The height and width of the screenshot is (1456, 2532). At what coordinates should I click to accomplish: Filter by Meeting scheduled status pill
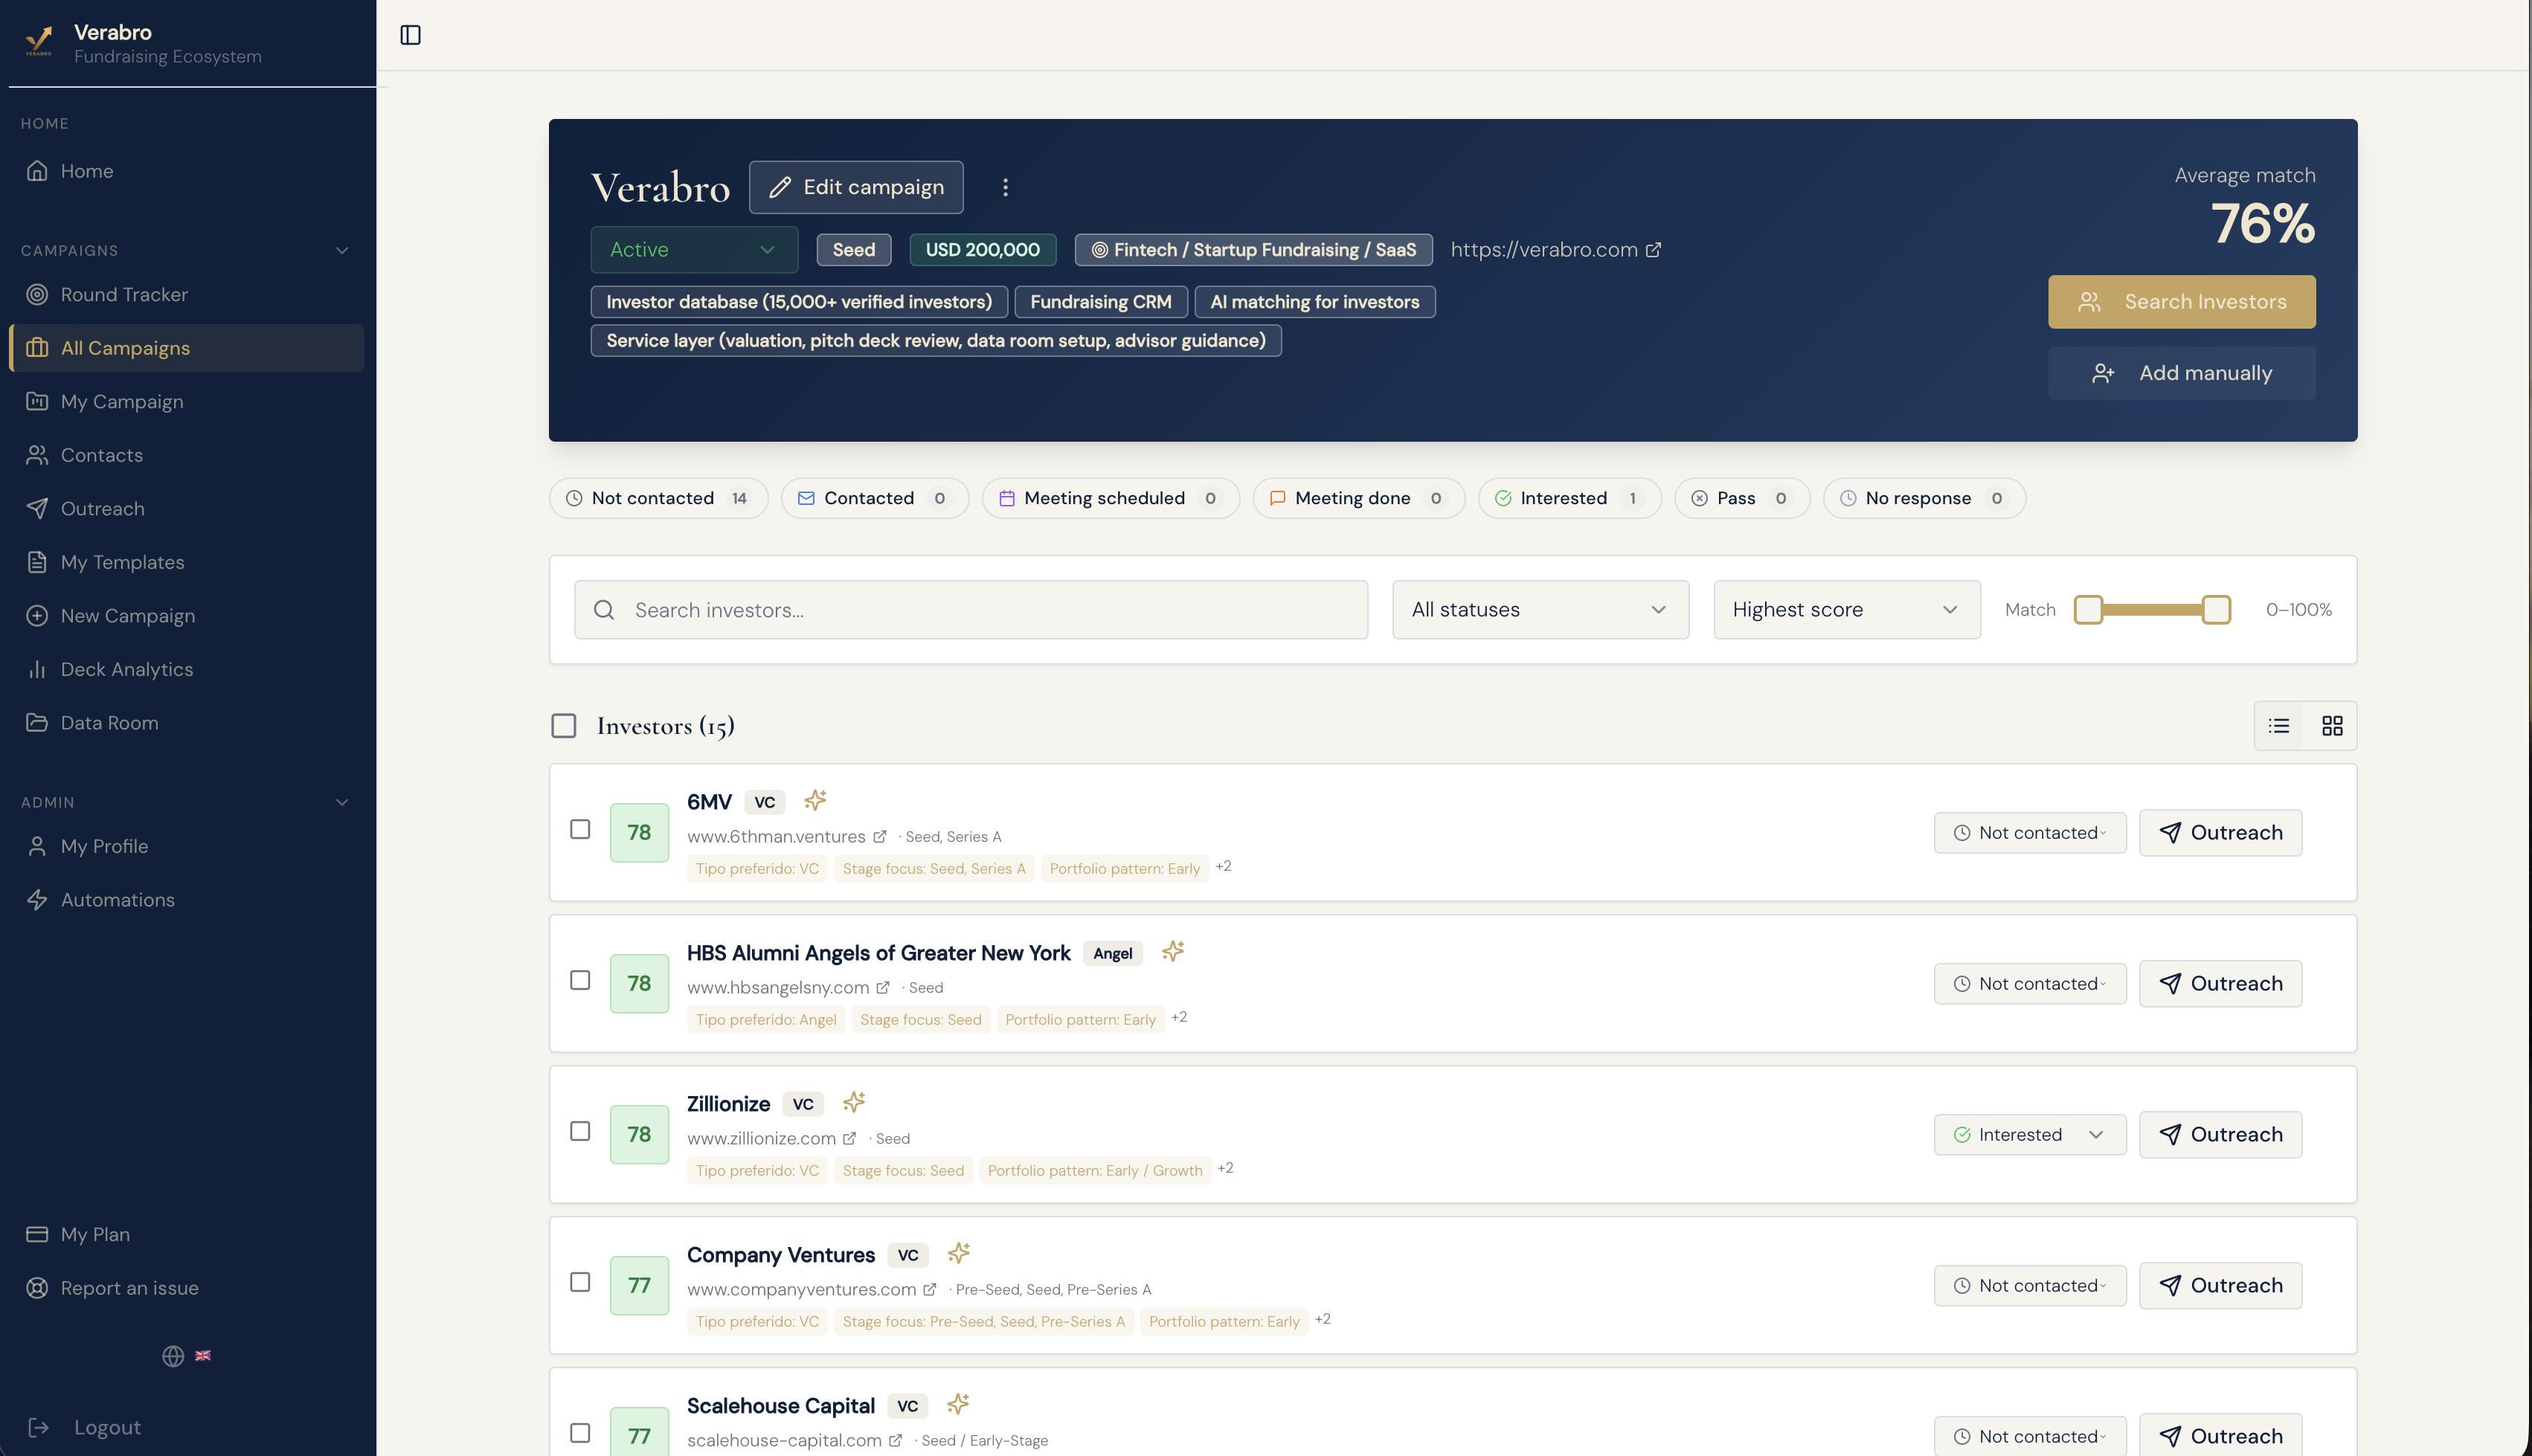point(1110,498)
